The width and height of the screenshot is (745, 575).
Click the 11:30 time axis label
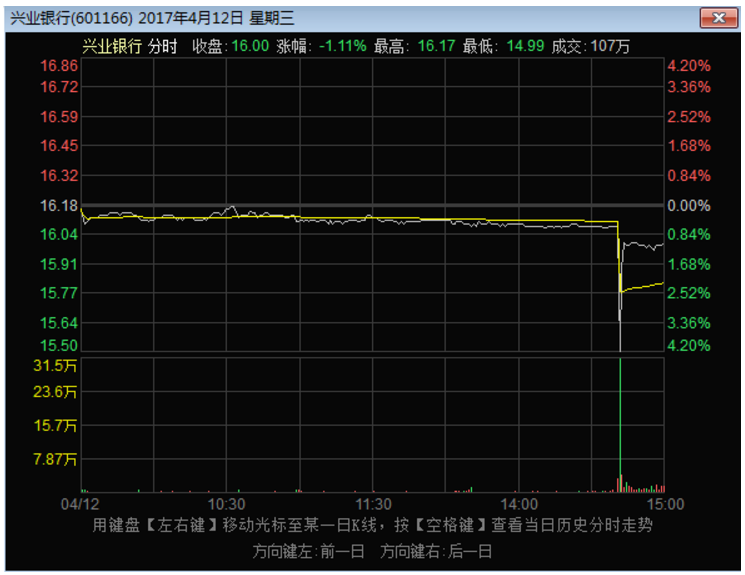(373, 504)
